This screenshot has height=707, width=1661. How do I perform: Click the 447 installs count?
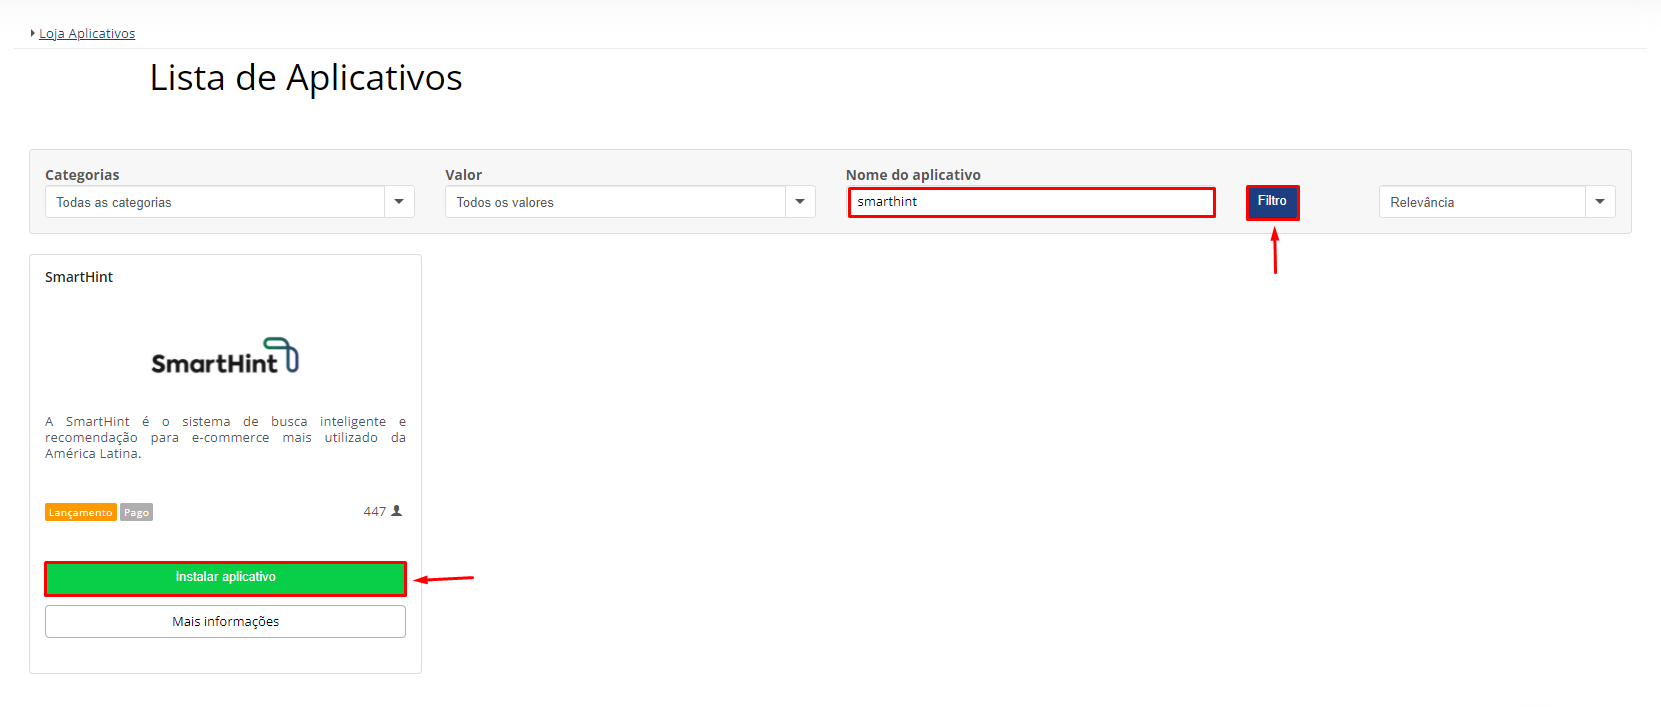tap(375, 511)
